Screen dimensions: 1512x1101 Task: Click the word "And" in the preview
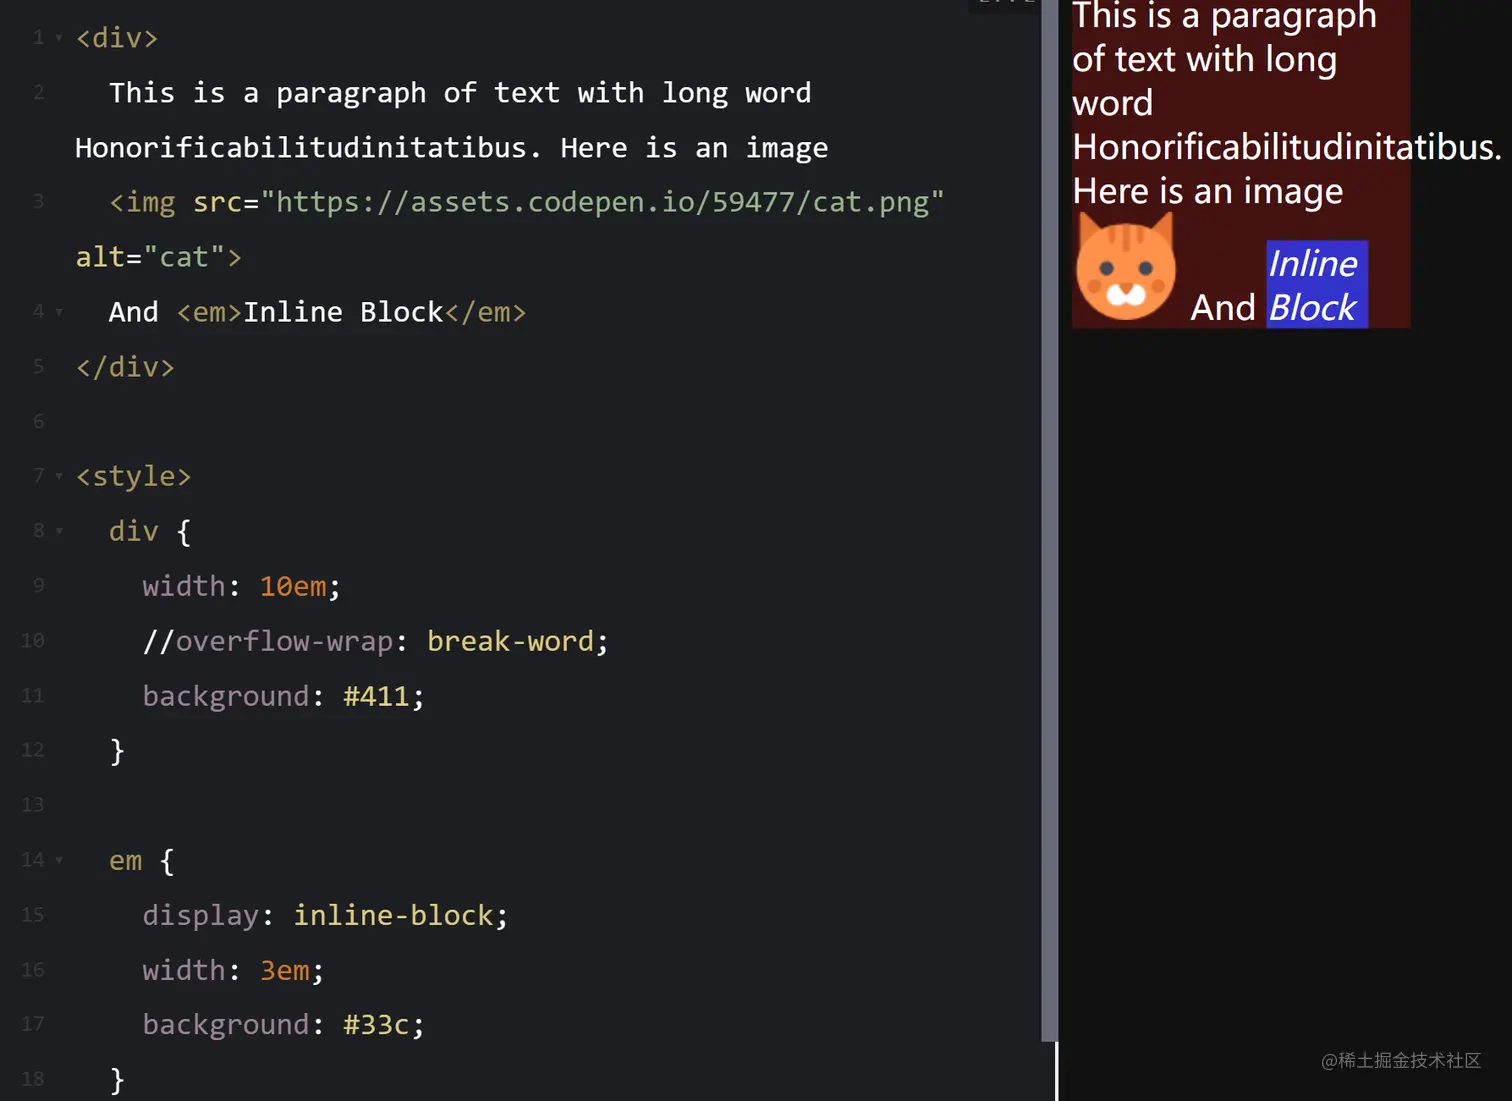click(x=1222, y=307)
